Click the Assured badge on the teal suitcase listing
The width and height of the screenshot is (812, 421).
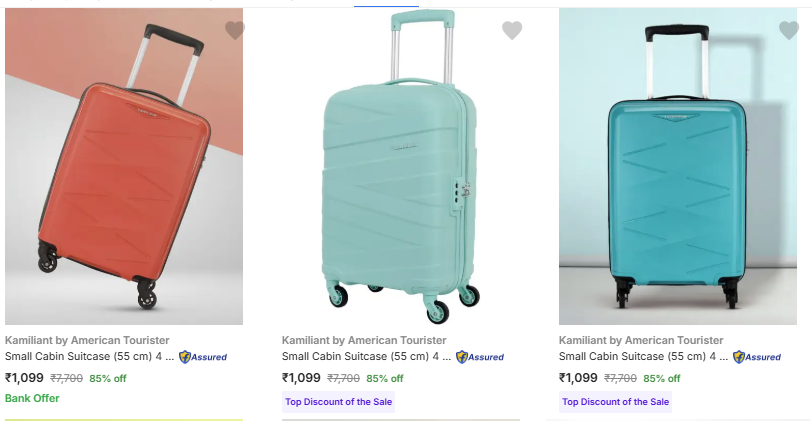[757, 357]
